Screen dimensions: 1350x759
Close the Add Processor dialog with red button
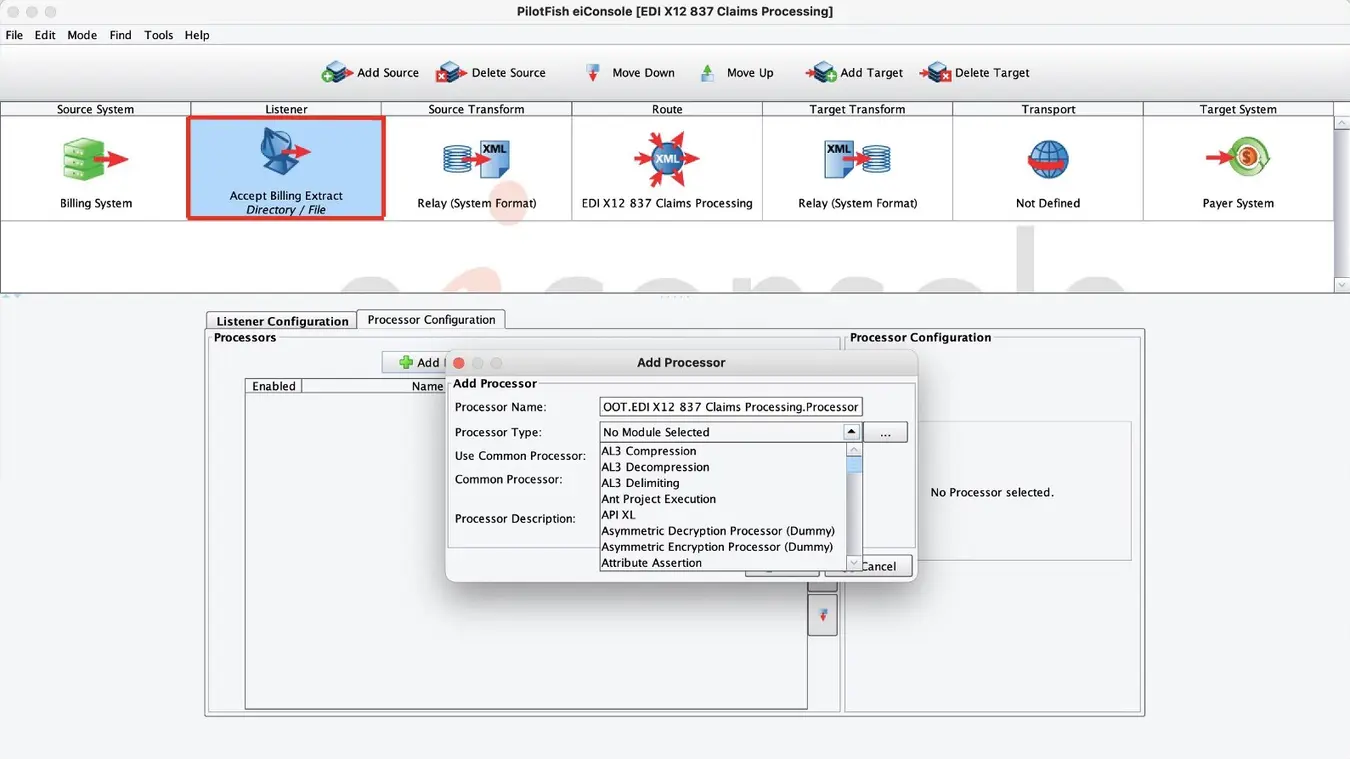point(459,363)
